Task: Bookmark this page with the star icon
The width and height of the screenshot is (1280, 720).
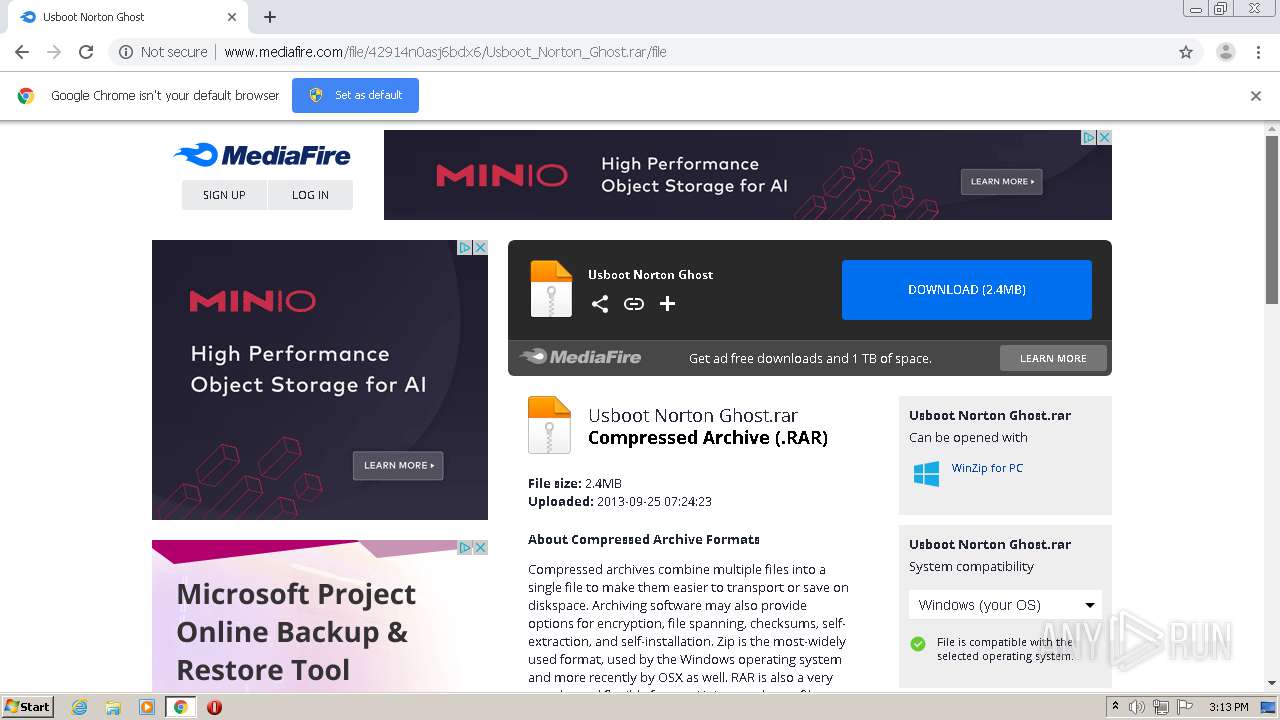Action: coord(1186,52)
